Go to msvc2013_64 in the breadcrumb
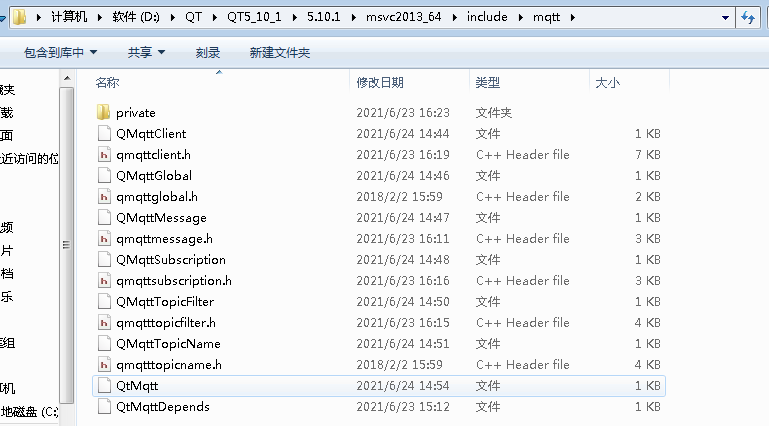The height and width of the screenshot is (426, 769). pos(404,17)
